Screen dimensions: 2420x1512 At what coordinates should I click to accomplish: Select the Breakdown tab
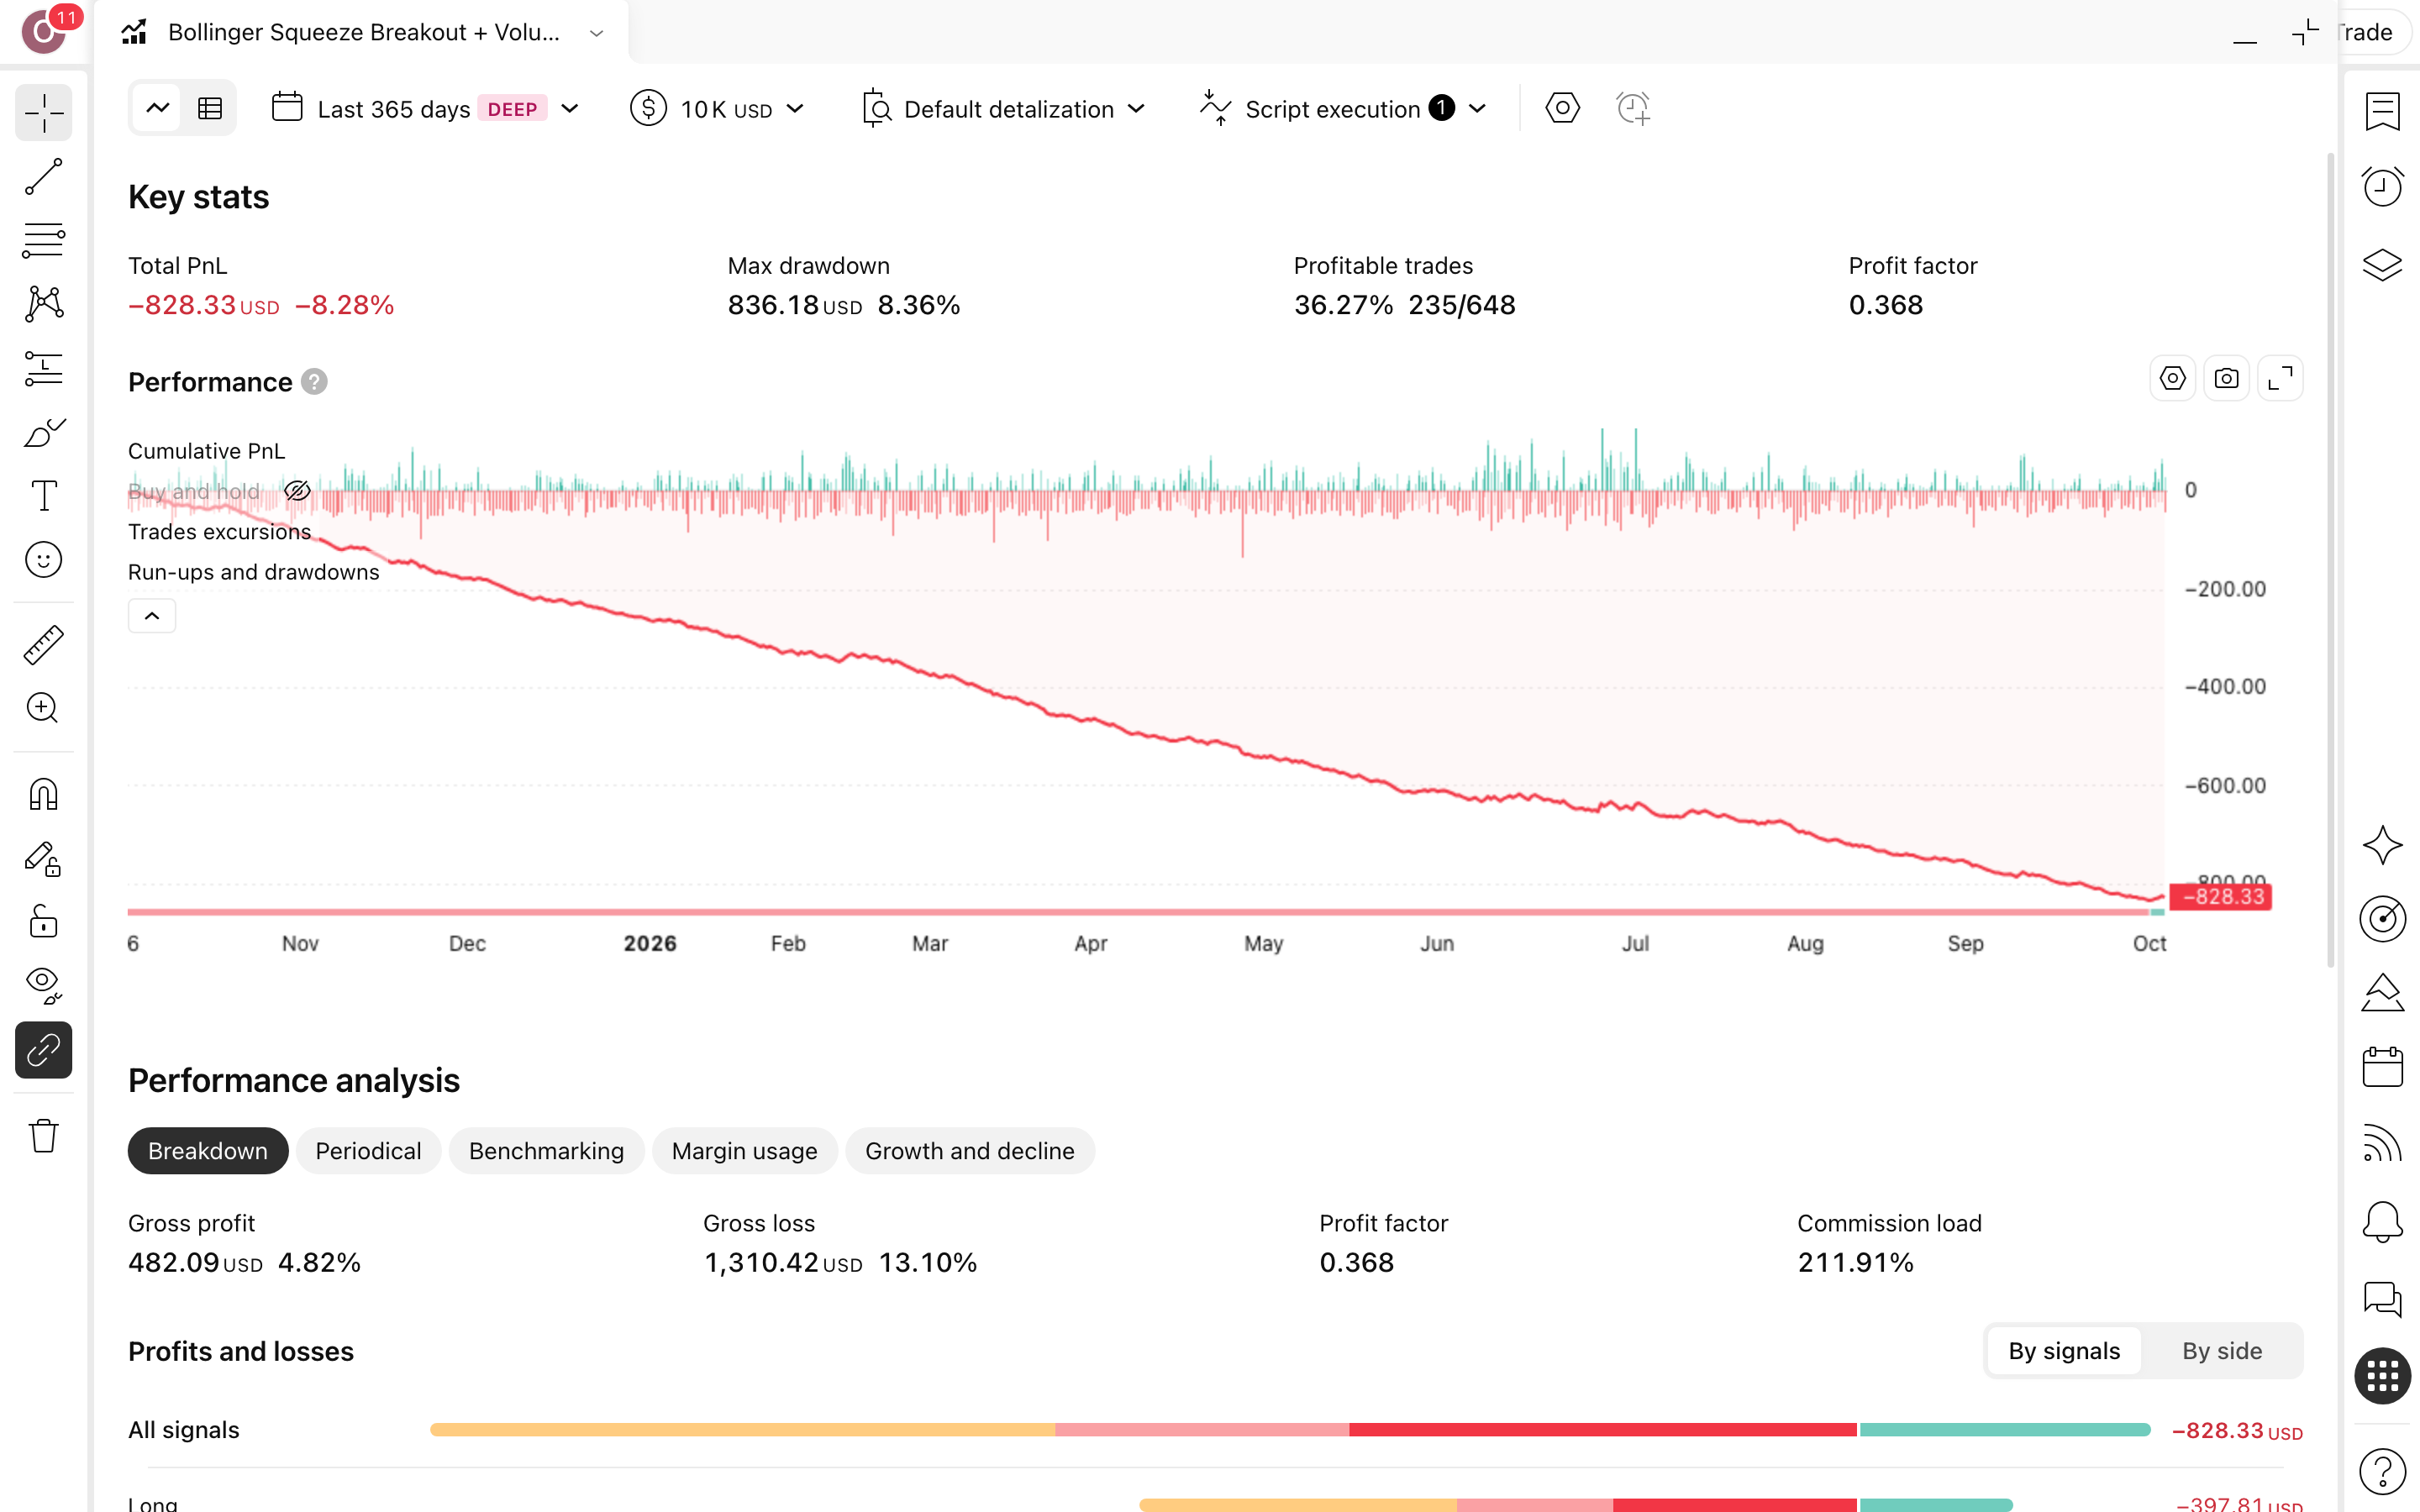(208, 1151)
